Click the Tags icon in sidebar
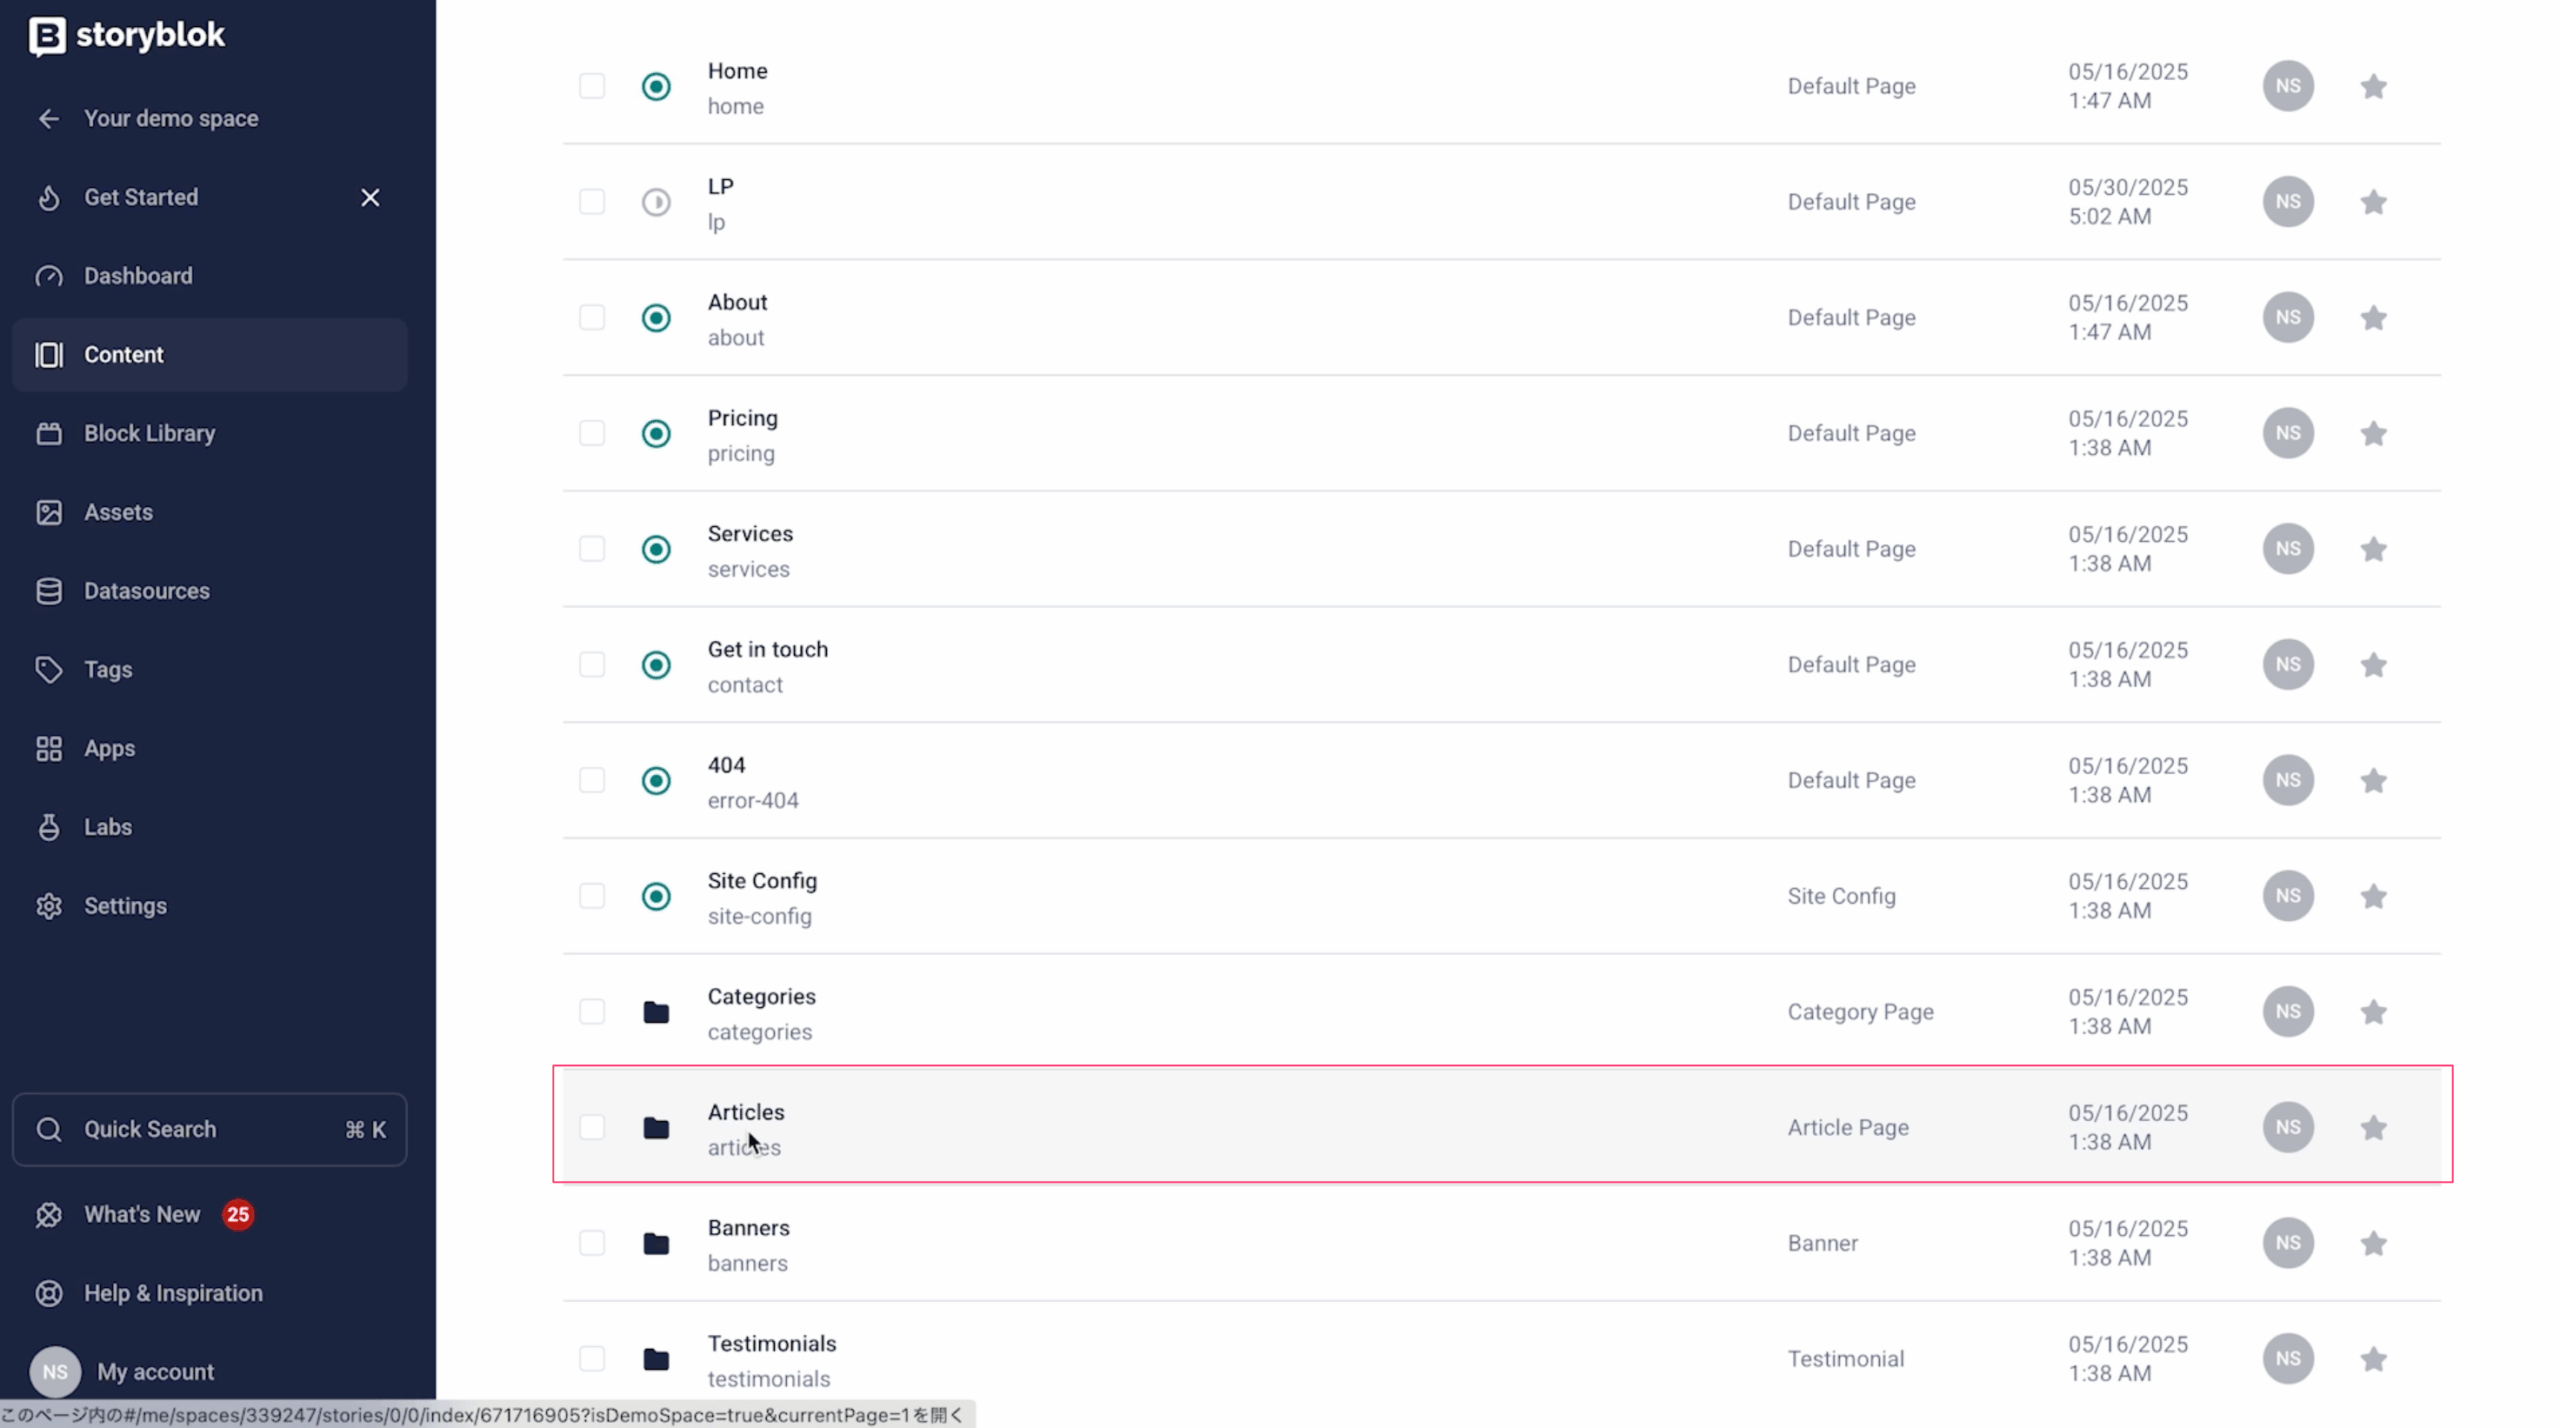Screen dimensions: 2560x1428 (49, 669)
